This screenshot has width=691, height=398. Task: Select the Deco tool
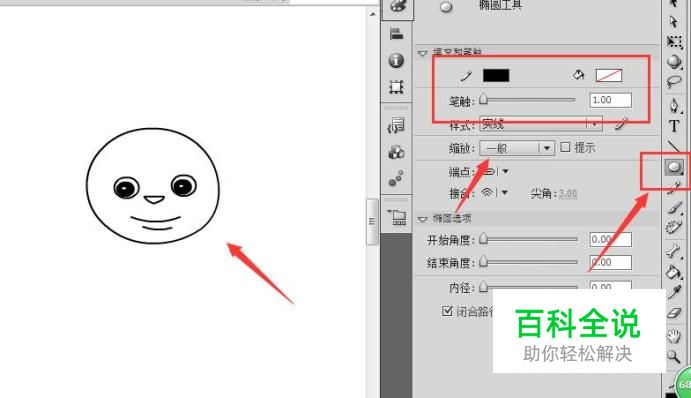tap(674, 227)
